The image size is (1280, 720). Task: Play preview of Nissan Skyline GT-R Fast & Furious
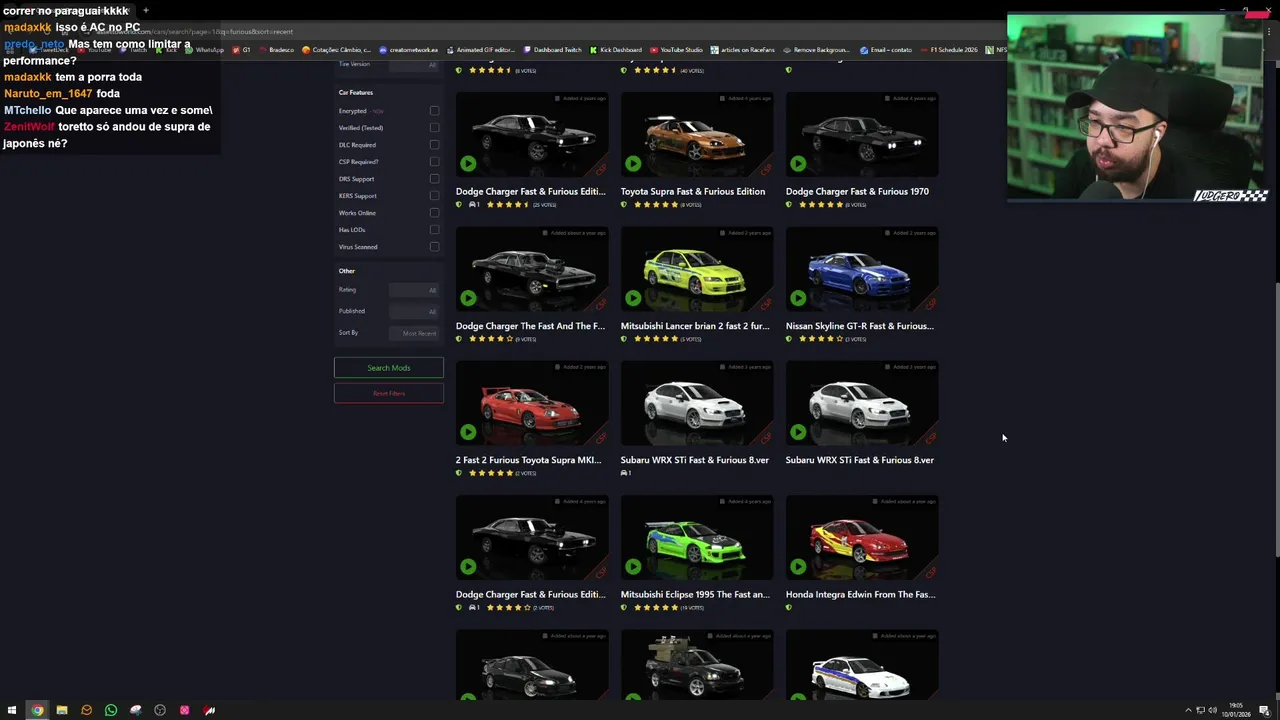(798, 297)
